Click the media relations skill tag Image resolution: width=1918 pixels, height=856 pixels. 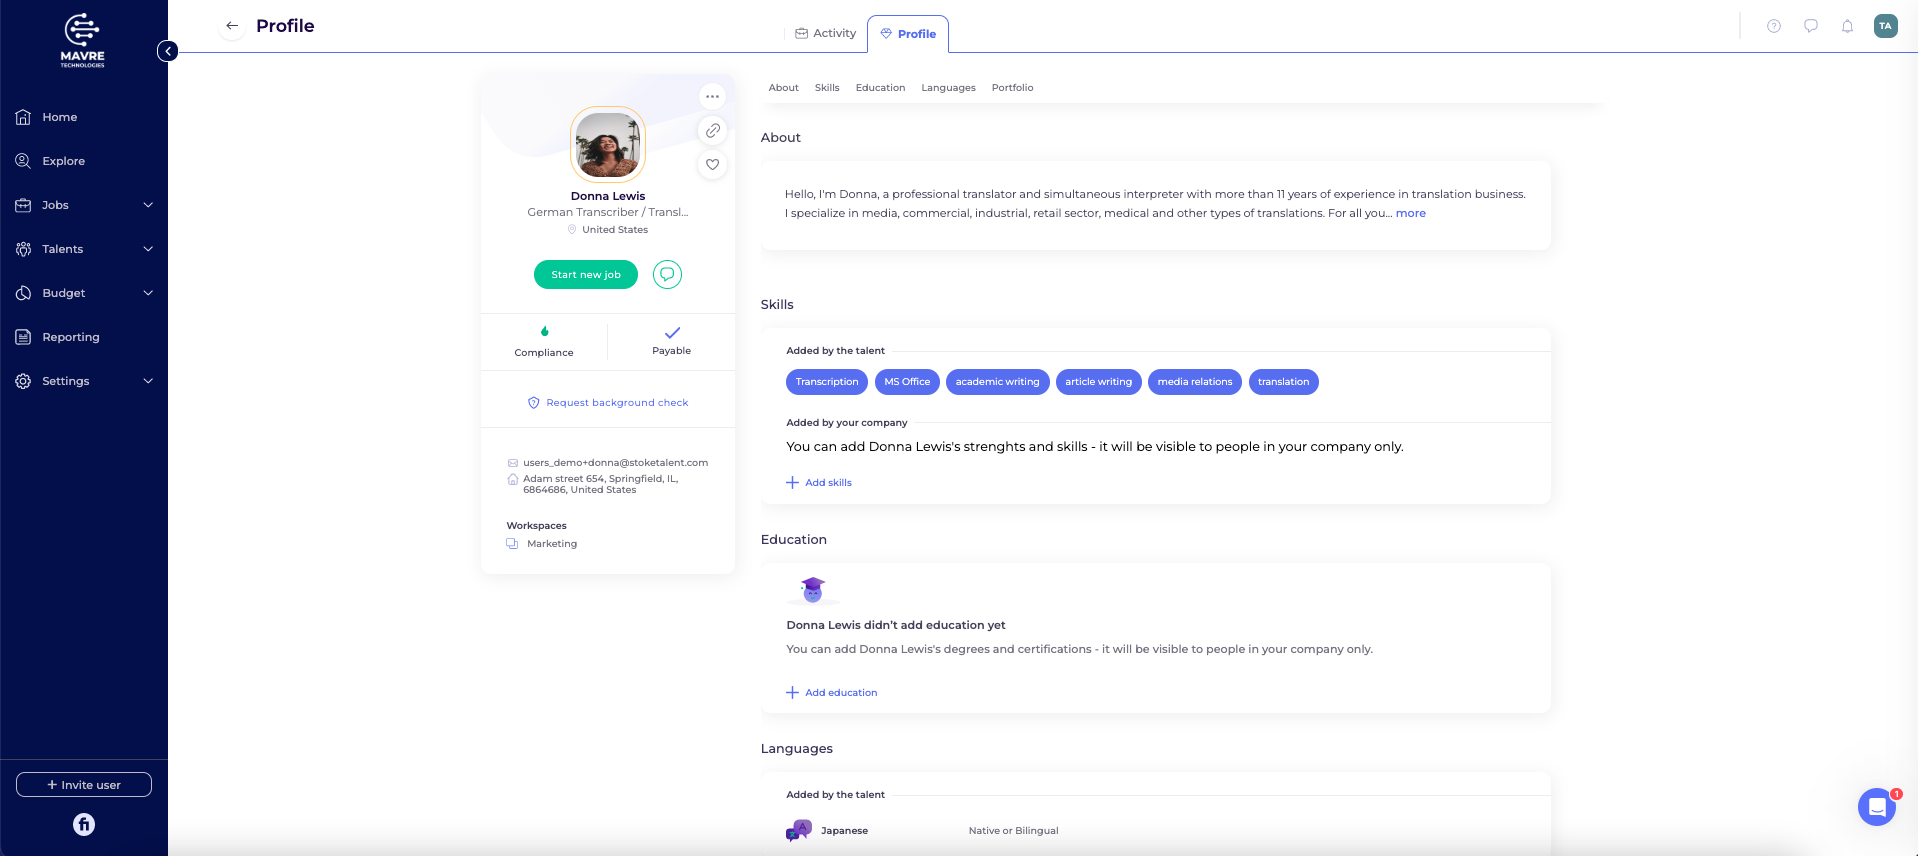pyautogui.click(x=1195, y=382)
